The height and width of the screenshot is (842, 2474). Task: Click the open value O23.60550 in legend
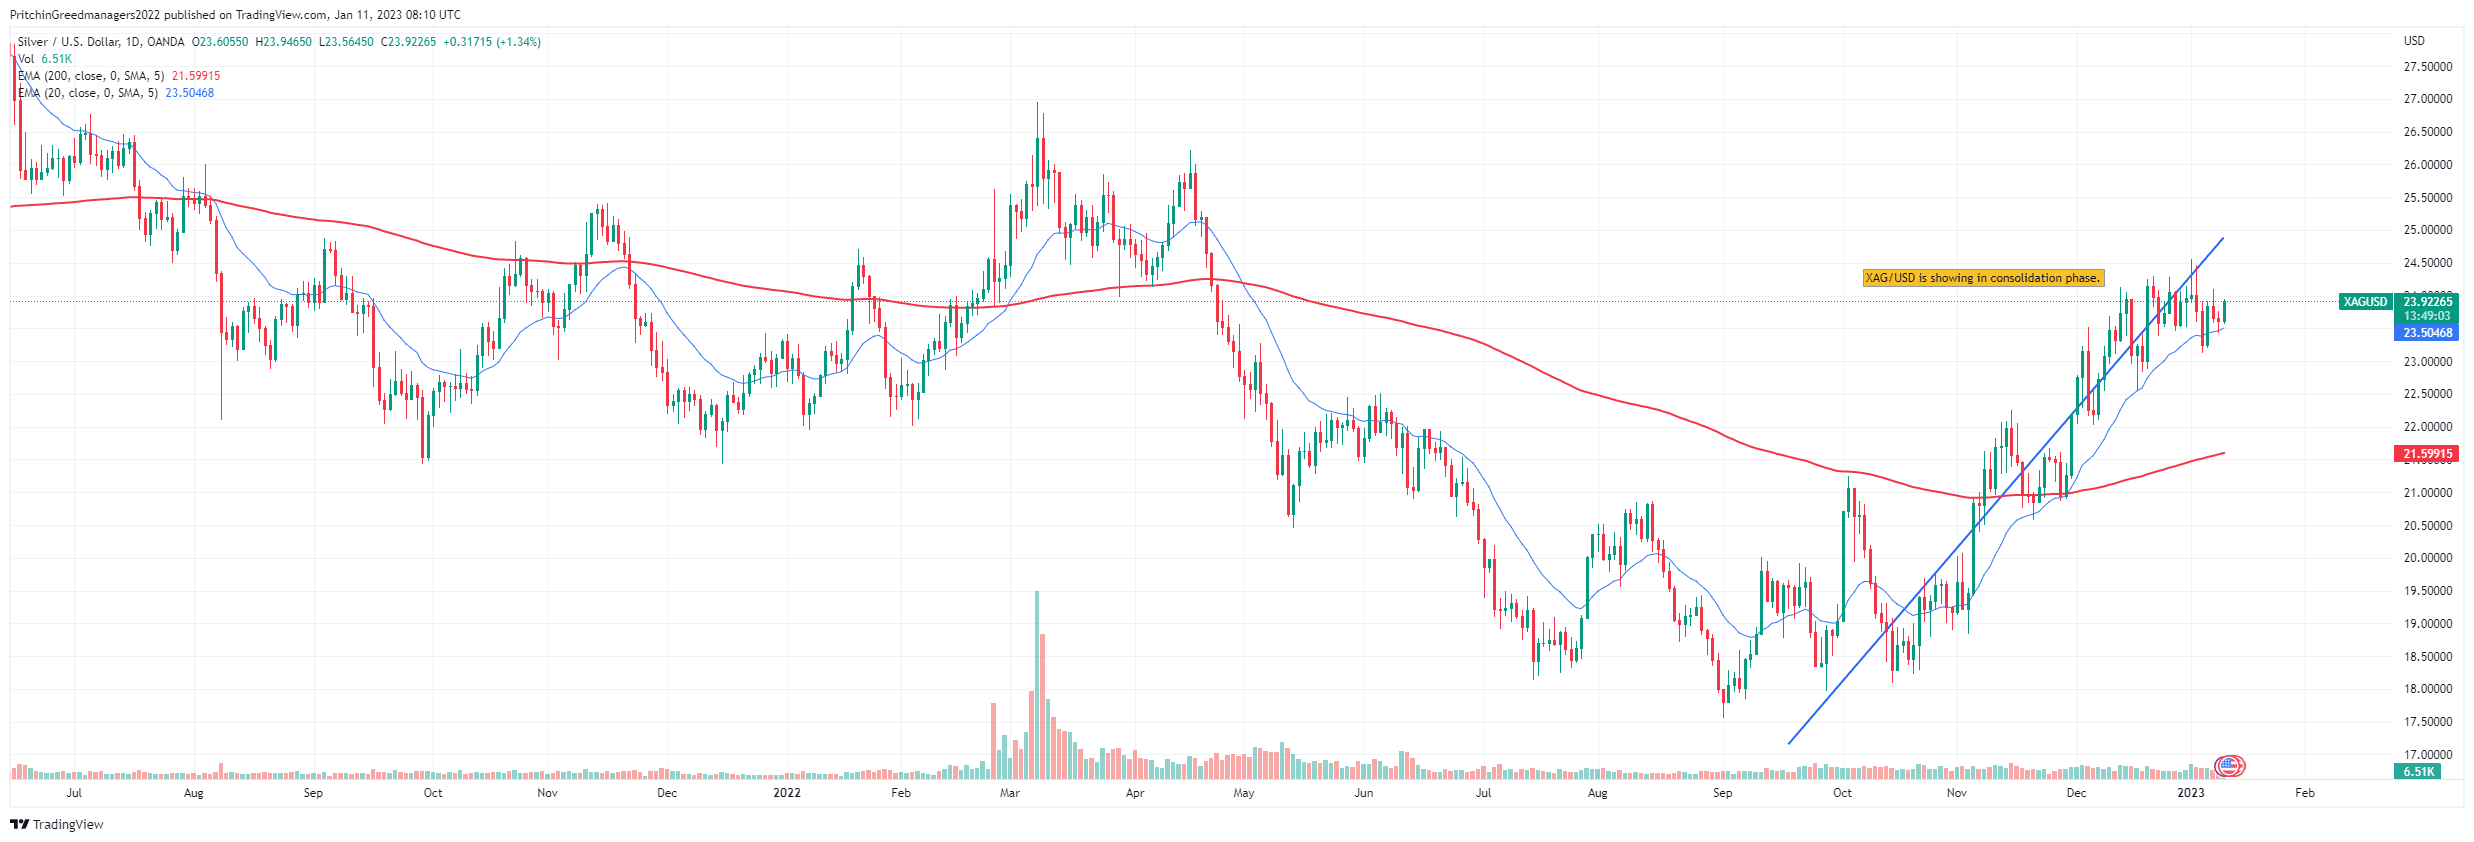tap(220, 42)
